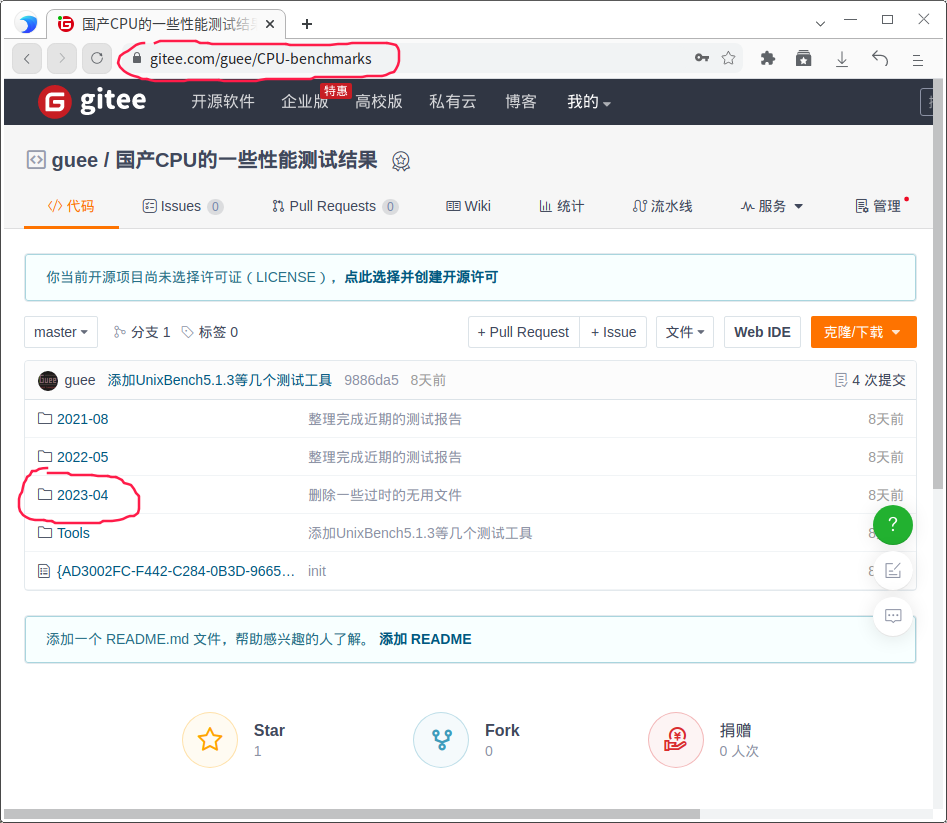Expand the 克隆/下载 dropdown
The height and width of the screenshot is (823, 947).
click(863, 332)
